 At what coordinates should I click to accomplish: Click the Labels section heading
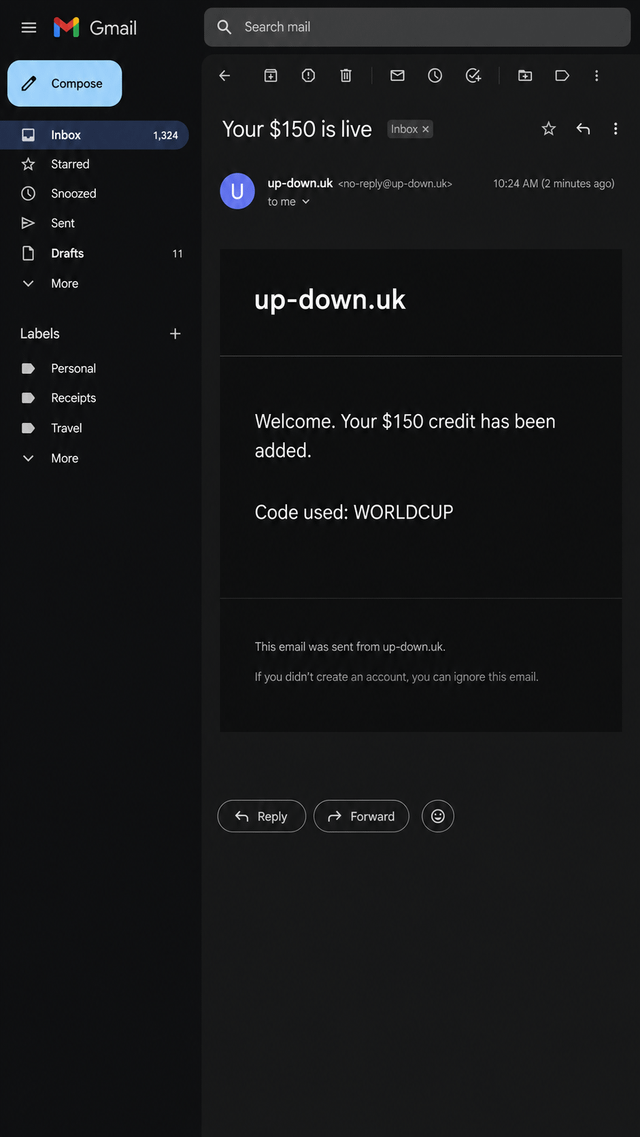40,334
